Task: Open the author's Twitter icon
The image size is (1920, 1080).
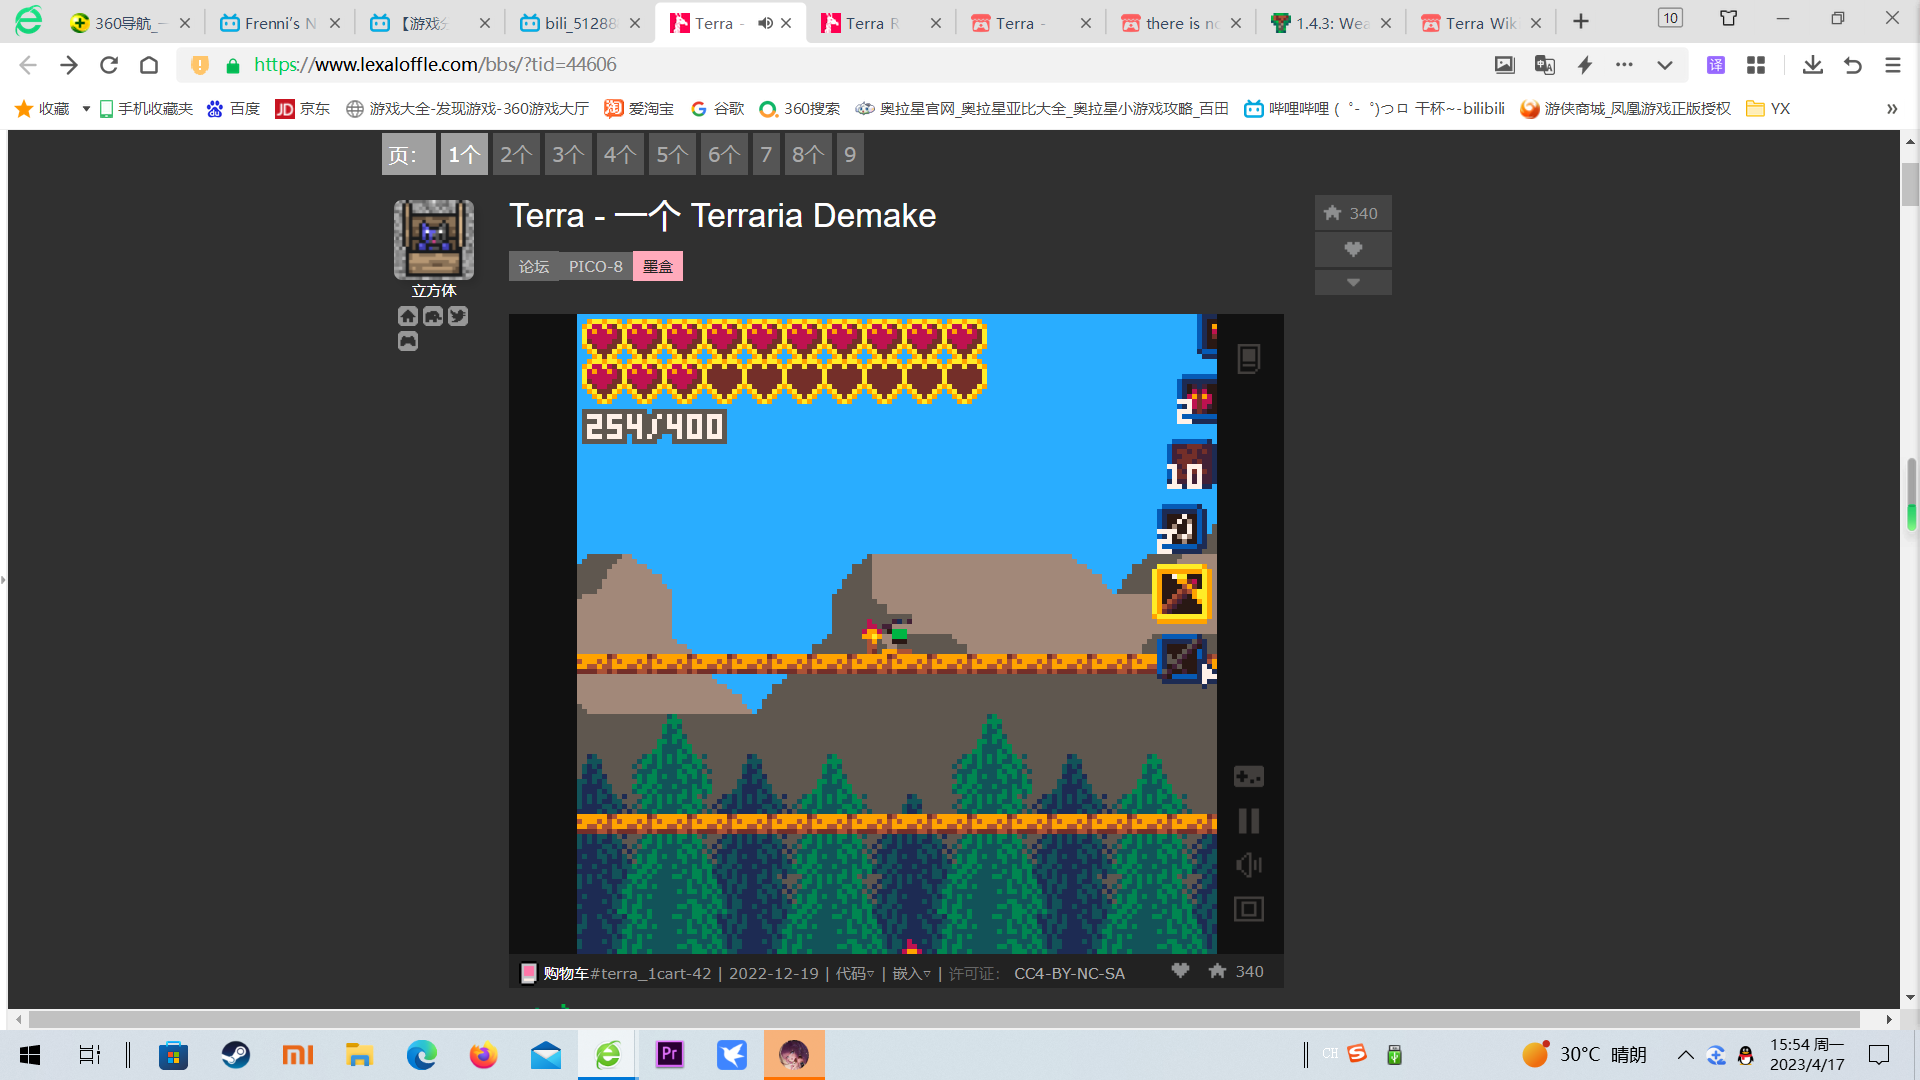Action: click(x=457, y=316)
